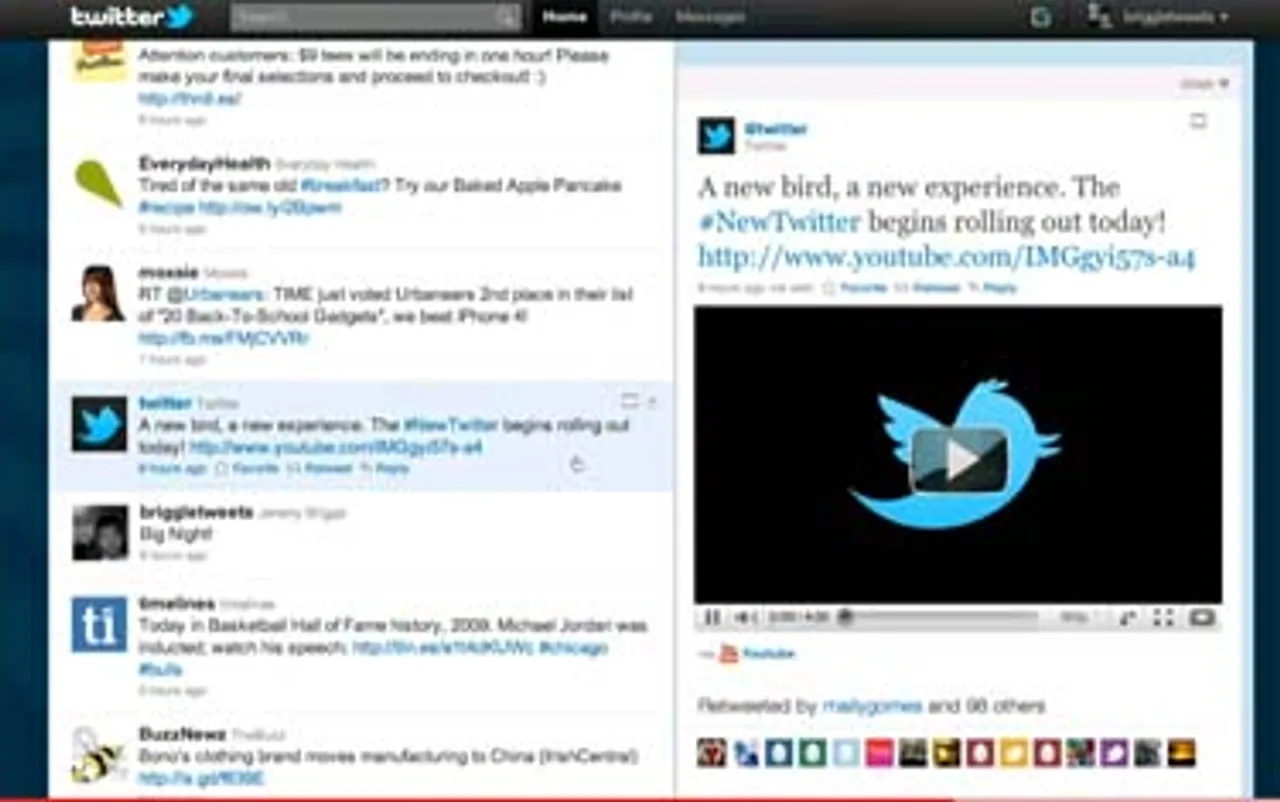Image resolution: width=1280 pixels, height=802 pixels.
Task: Open the briggletweets account dropdown
Action: pos(1159,17)
